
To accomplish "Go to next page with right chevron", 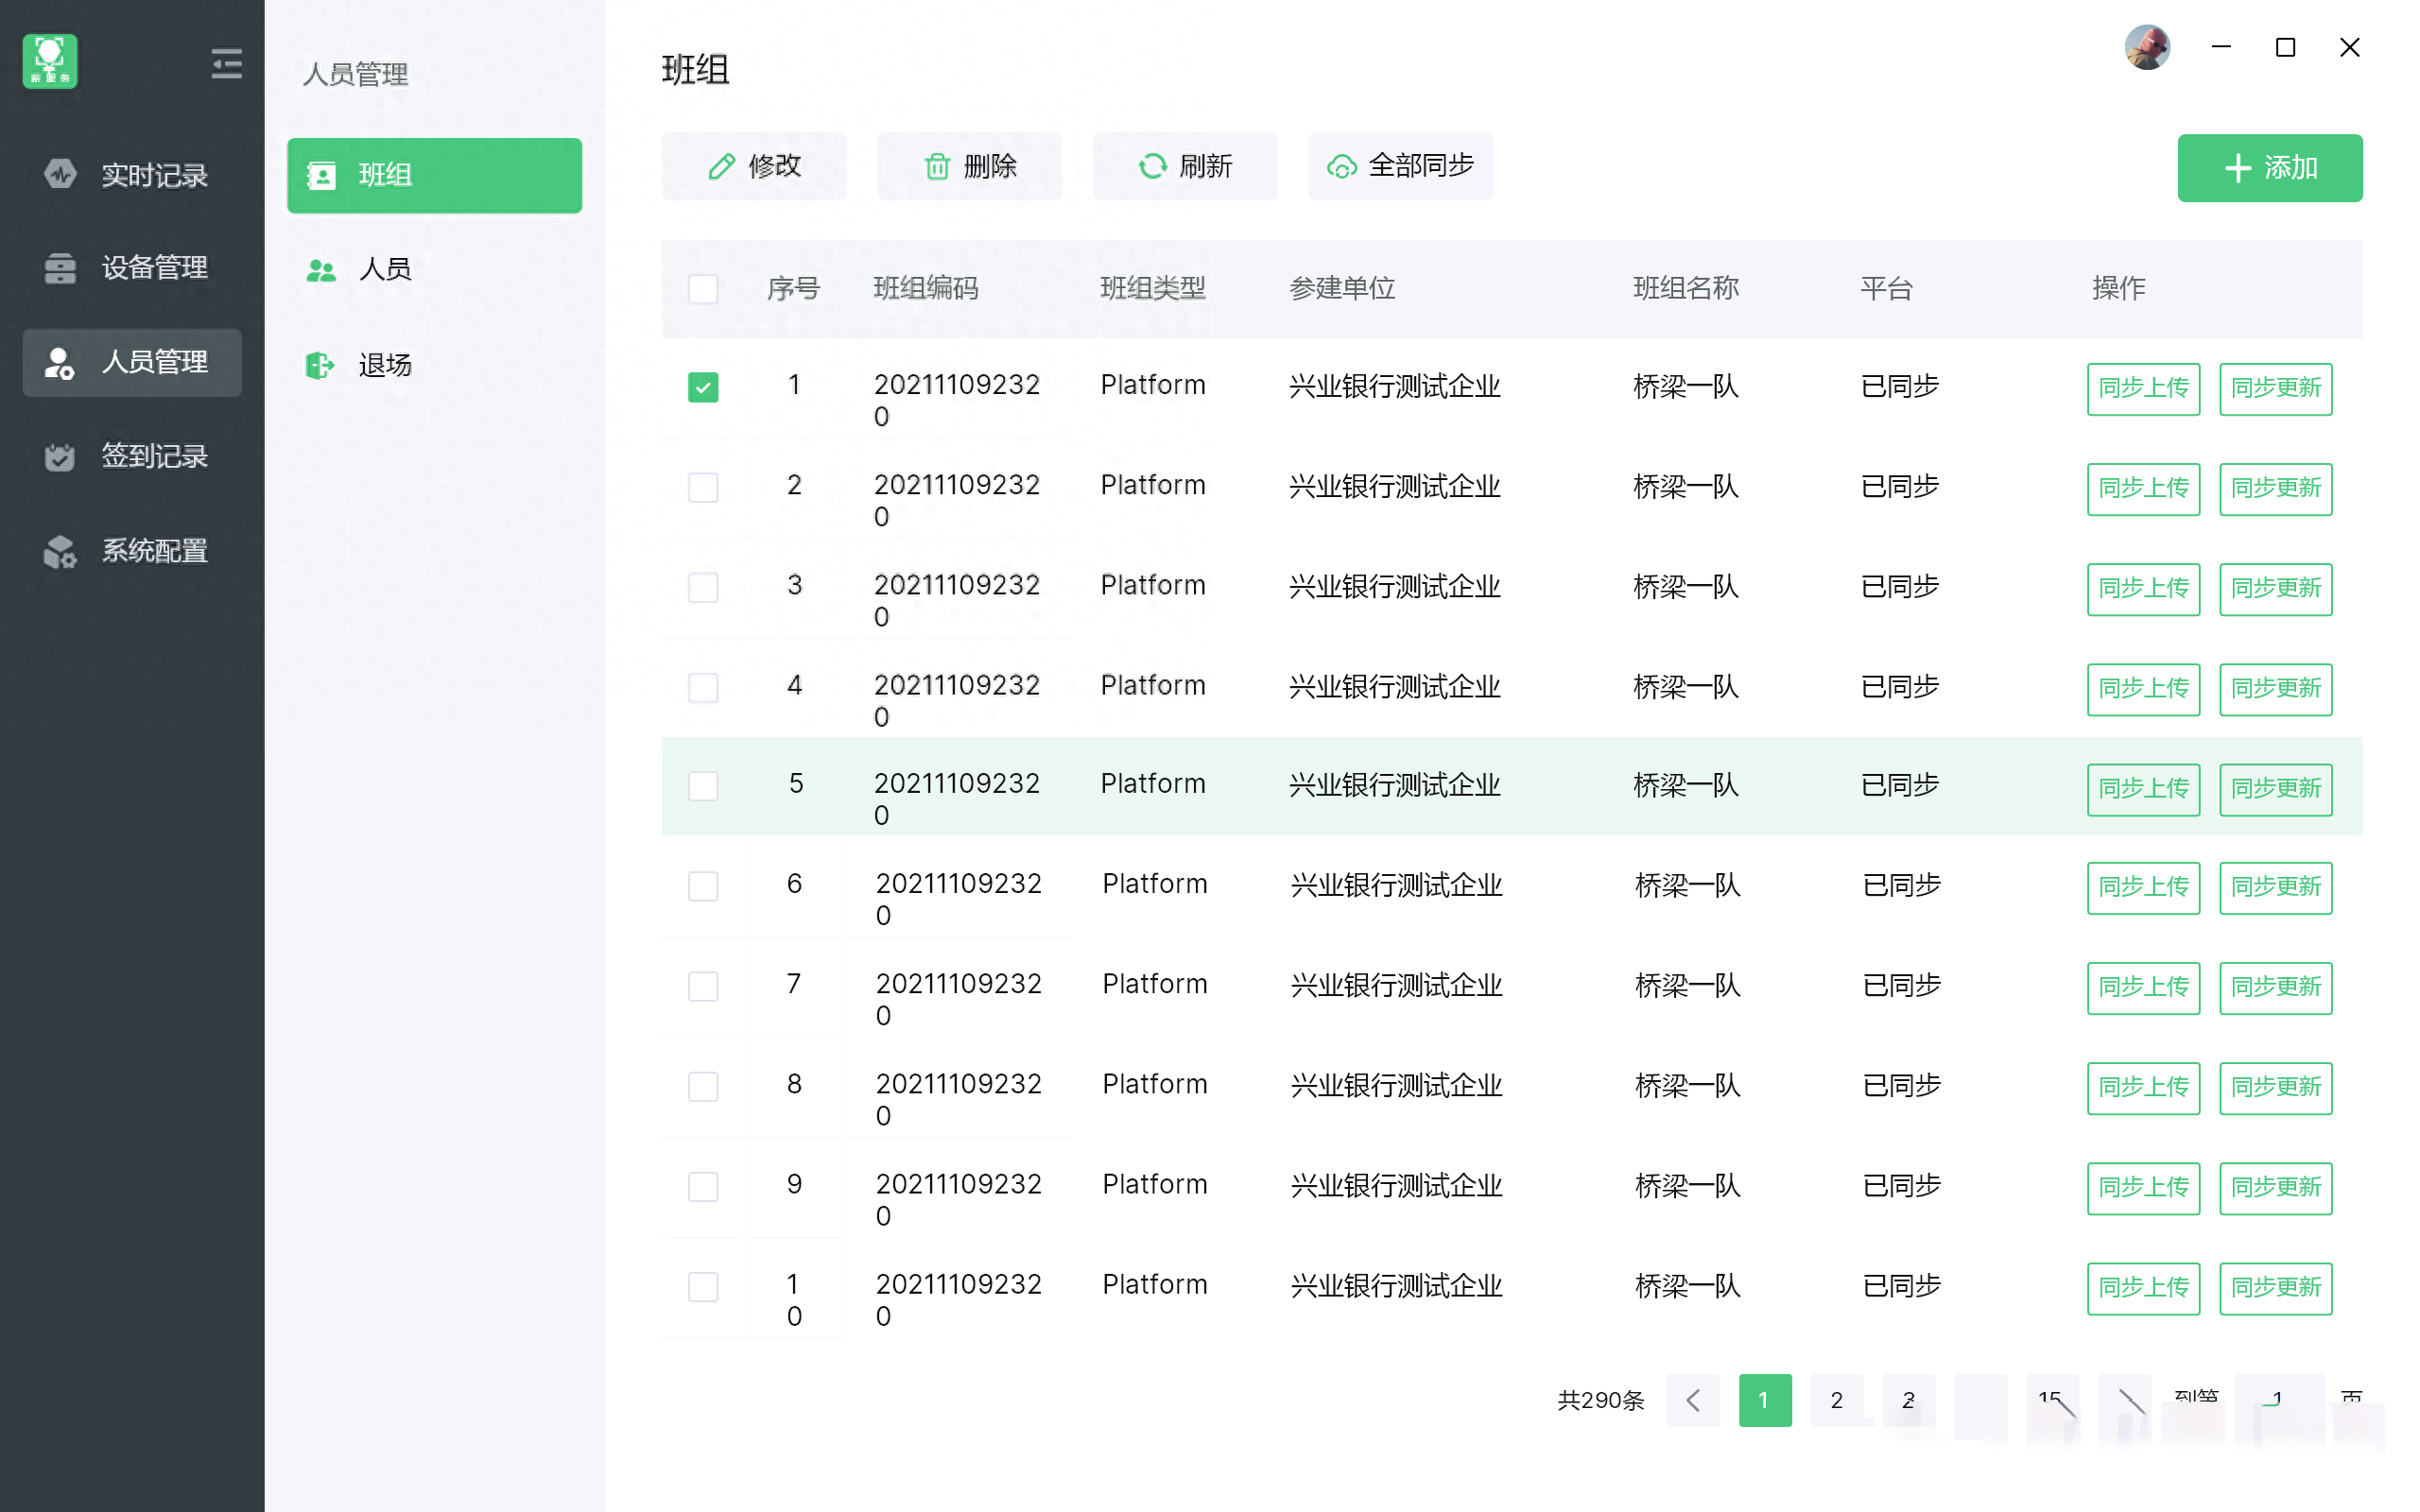I will tap(2125, 1400).
